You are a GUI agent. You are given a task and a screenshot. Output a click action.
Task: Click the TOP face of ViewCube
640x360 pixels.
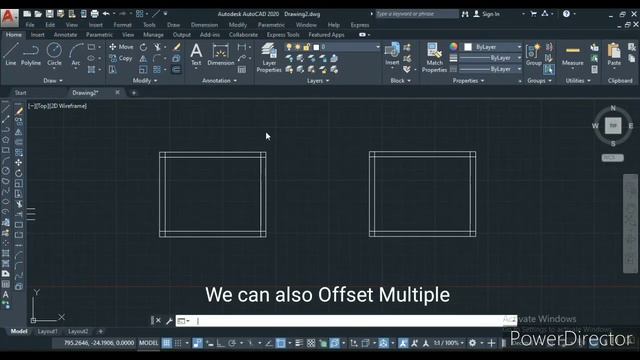pos(613,126)
